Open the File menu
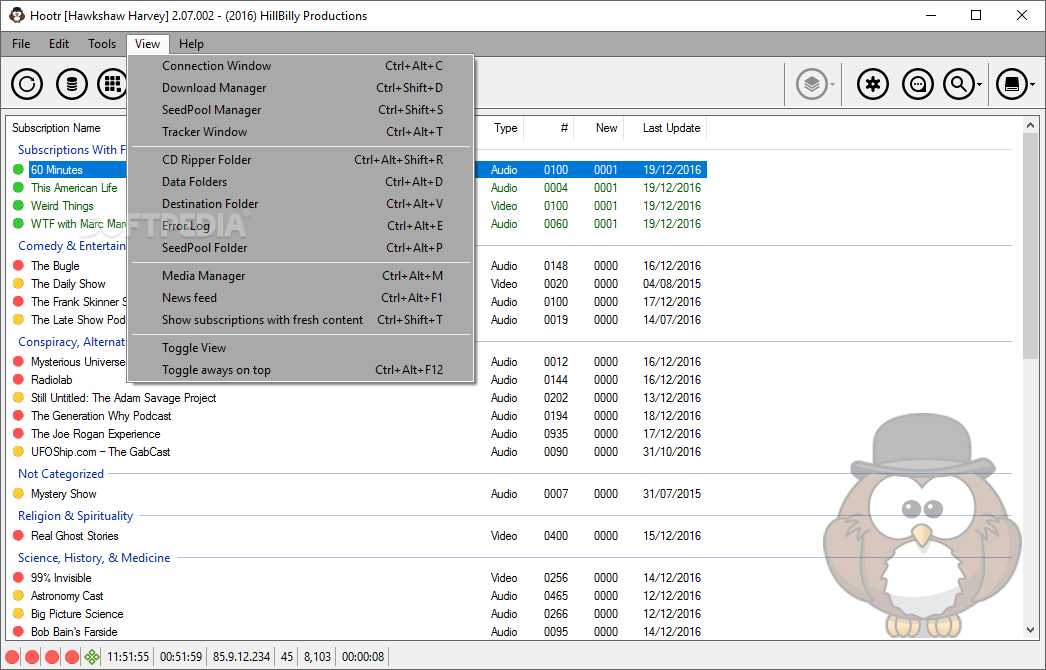 point(21,44)
